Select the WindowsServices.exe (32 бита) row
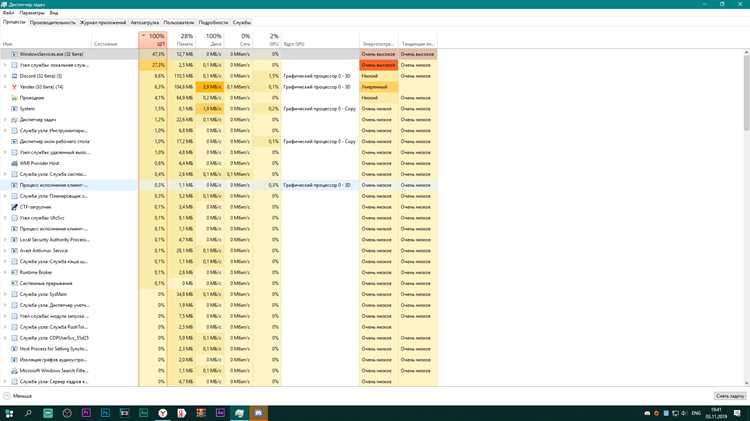This screenshot has width=750, height=421. point(219,54)
